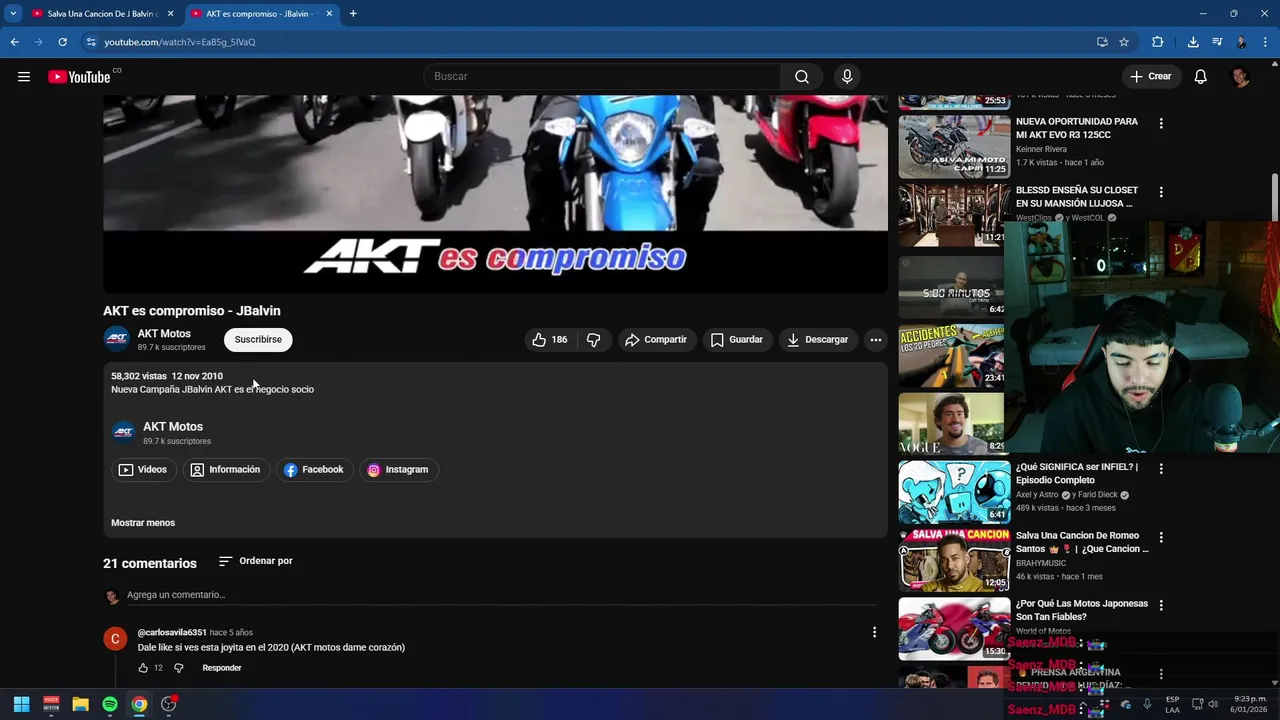
Task: Like the video with 186 likes
Action: [549, 340]
